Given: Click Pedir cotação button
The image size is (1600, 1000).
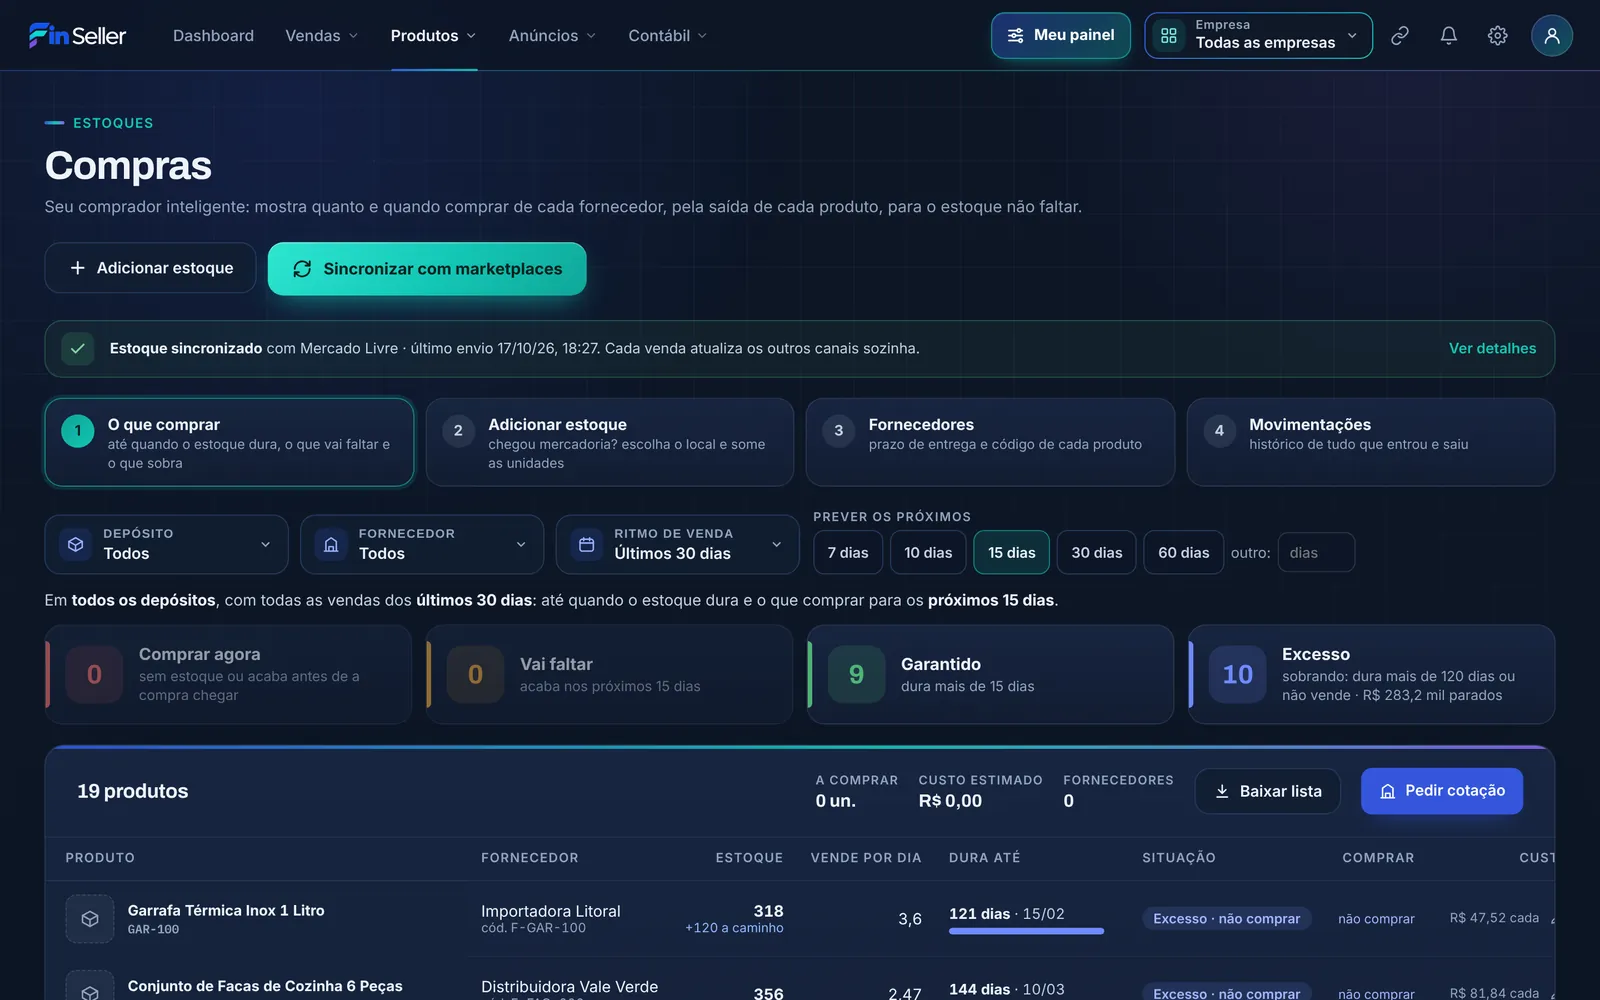Looking at the screenshot, I should tap(1442, 791).
